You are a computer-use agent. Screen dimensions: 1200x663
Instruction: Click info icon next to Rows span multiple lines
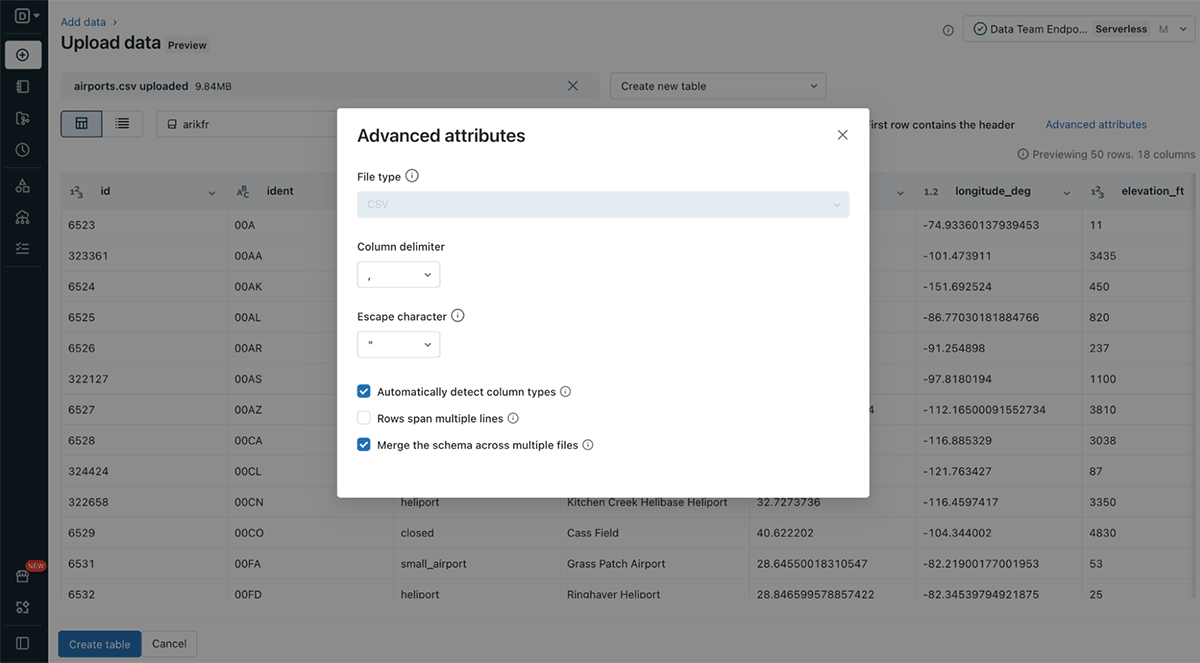tap(513, 419)
